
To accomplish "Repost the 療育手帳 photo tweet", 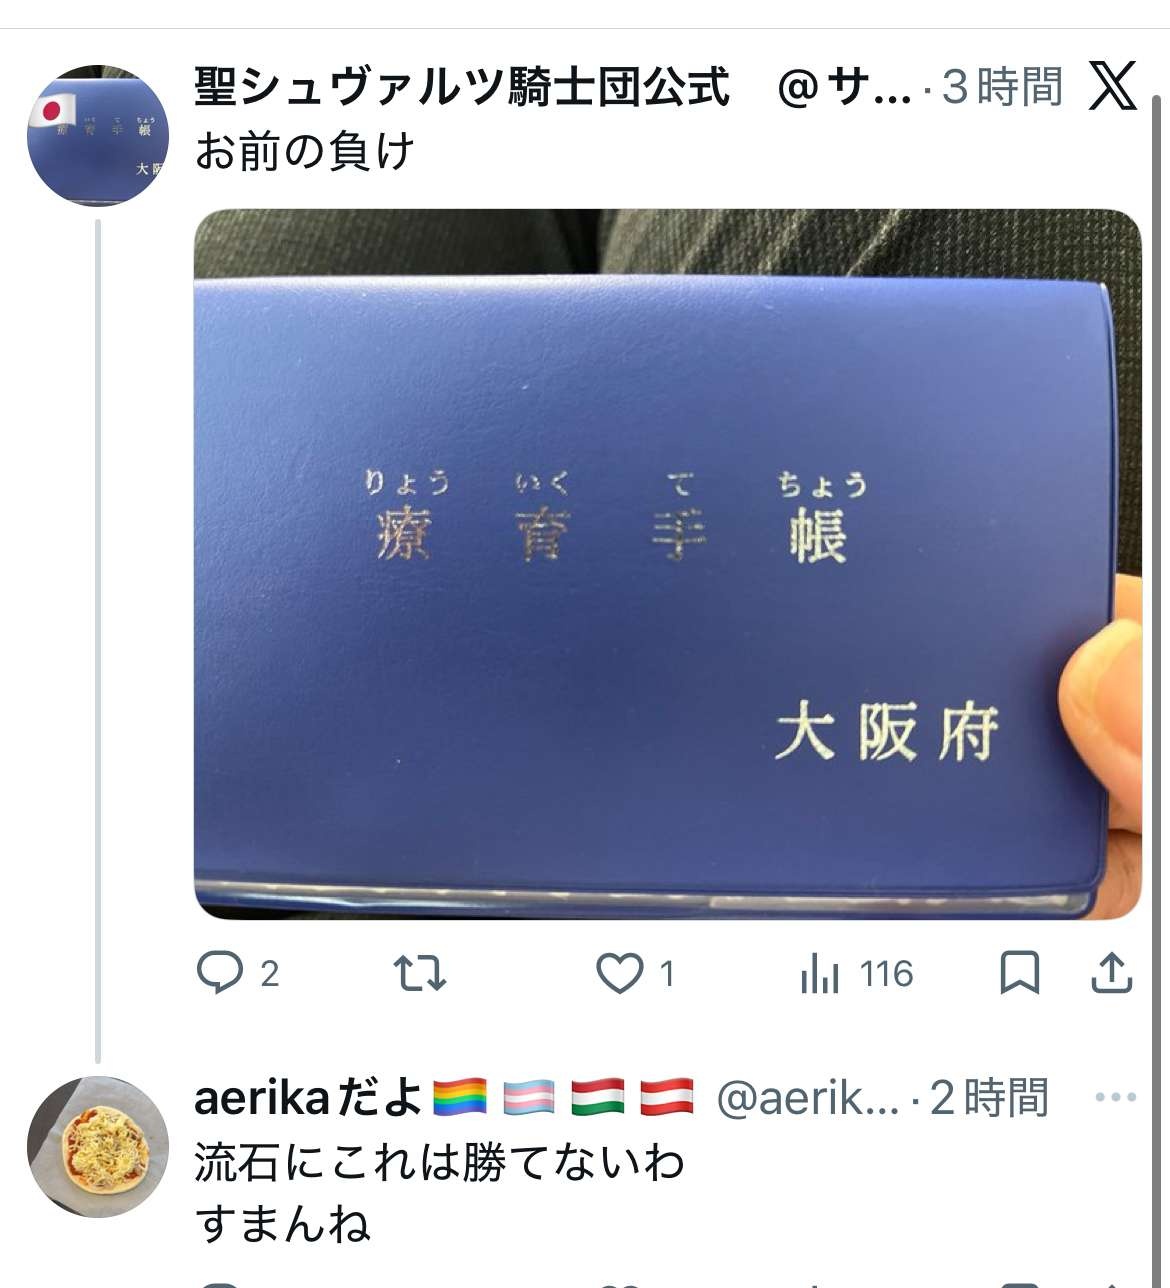I will (419, 972).
